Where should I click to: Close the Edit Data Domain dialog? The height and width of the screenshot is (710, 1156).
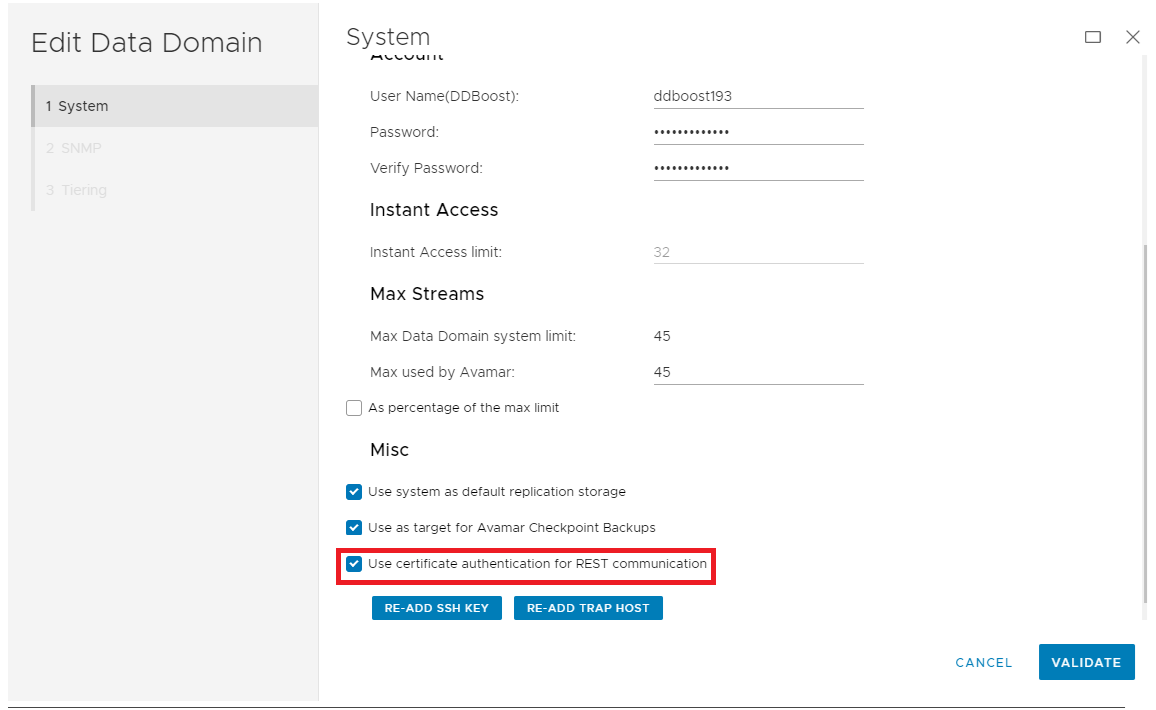coord(1132,37)
